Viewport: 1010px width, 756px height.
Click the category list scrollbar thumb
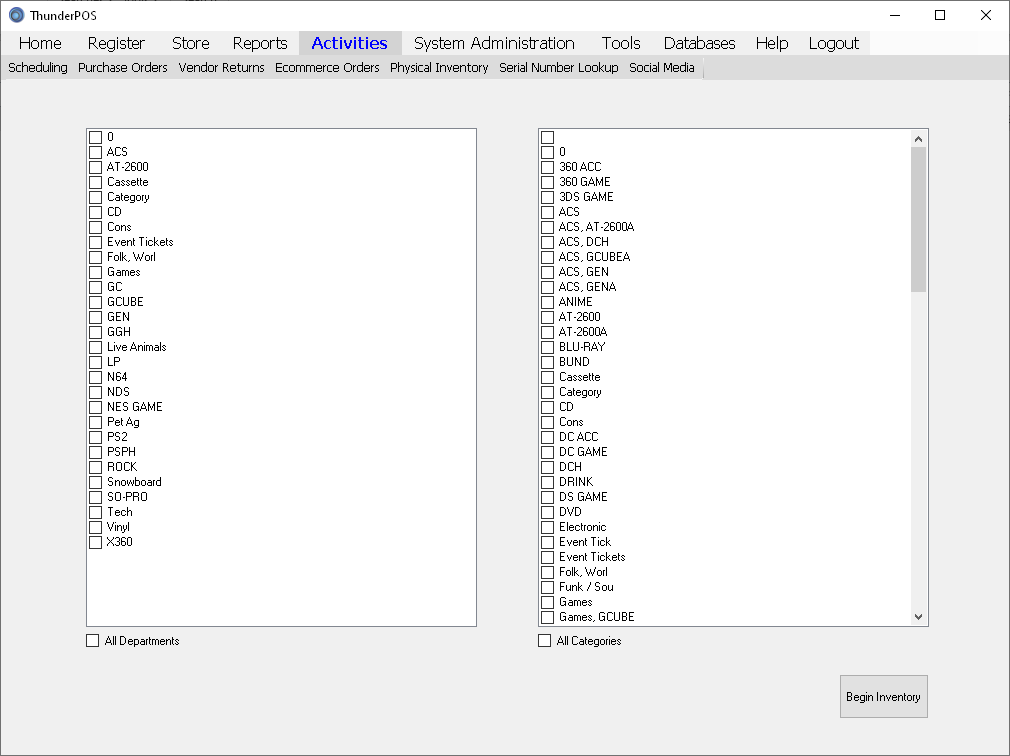(918, 218)
